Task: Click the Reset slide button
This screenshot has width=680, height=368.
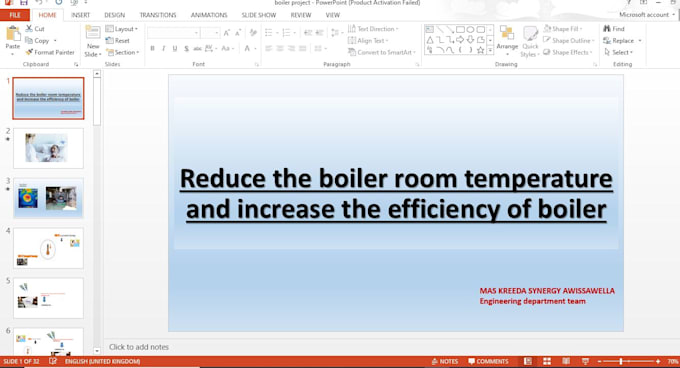Action: 118,40
